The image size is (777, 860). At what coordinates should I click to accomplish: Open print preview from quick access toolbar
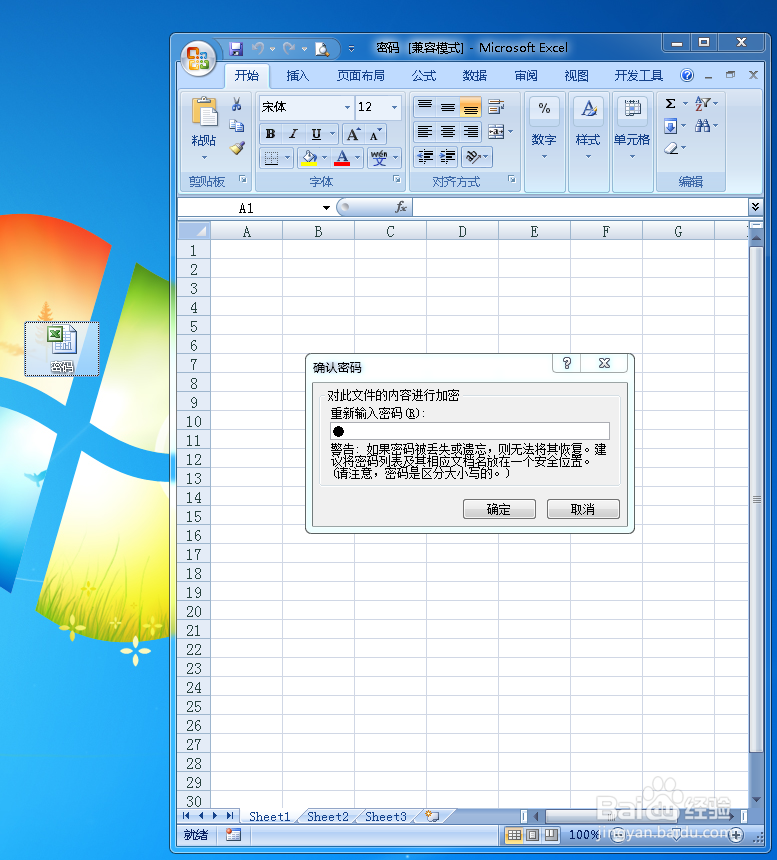[322, 49]
